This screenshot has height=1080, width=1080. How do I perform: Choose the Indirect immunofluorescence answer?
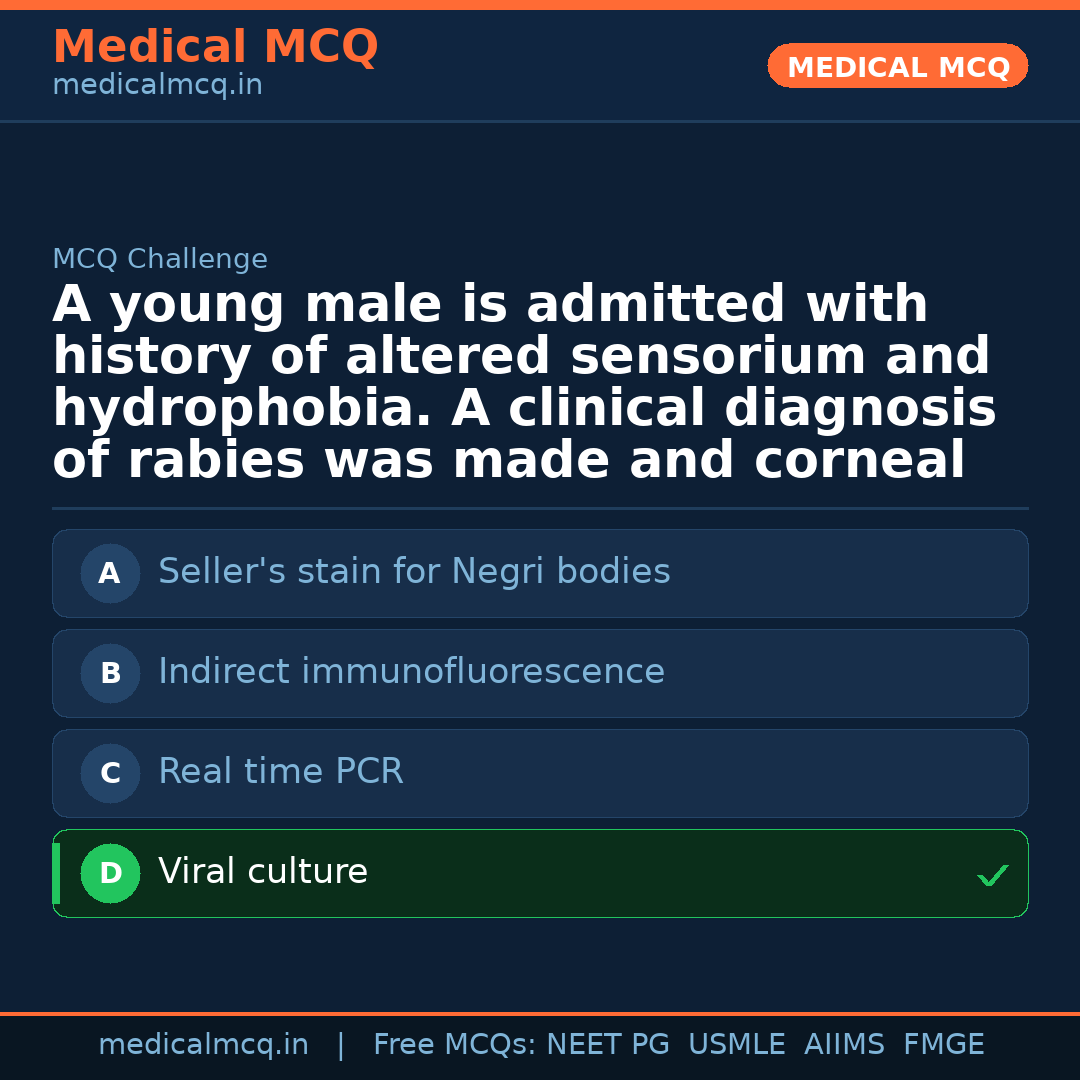411,672
